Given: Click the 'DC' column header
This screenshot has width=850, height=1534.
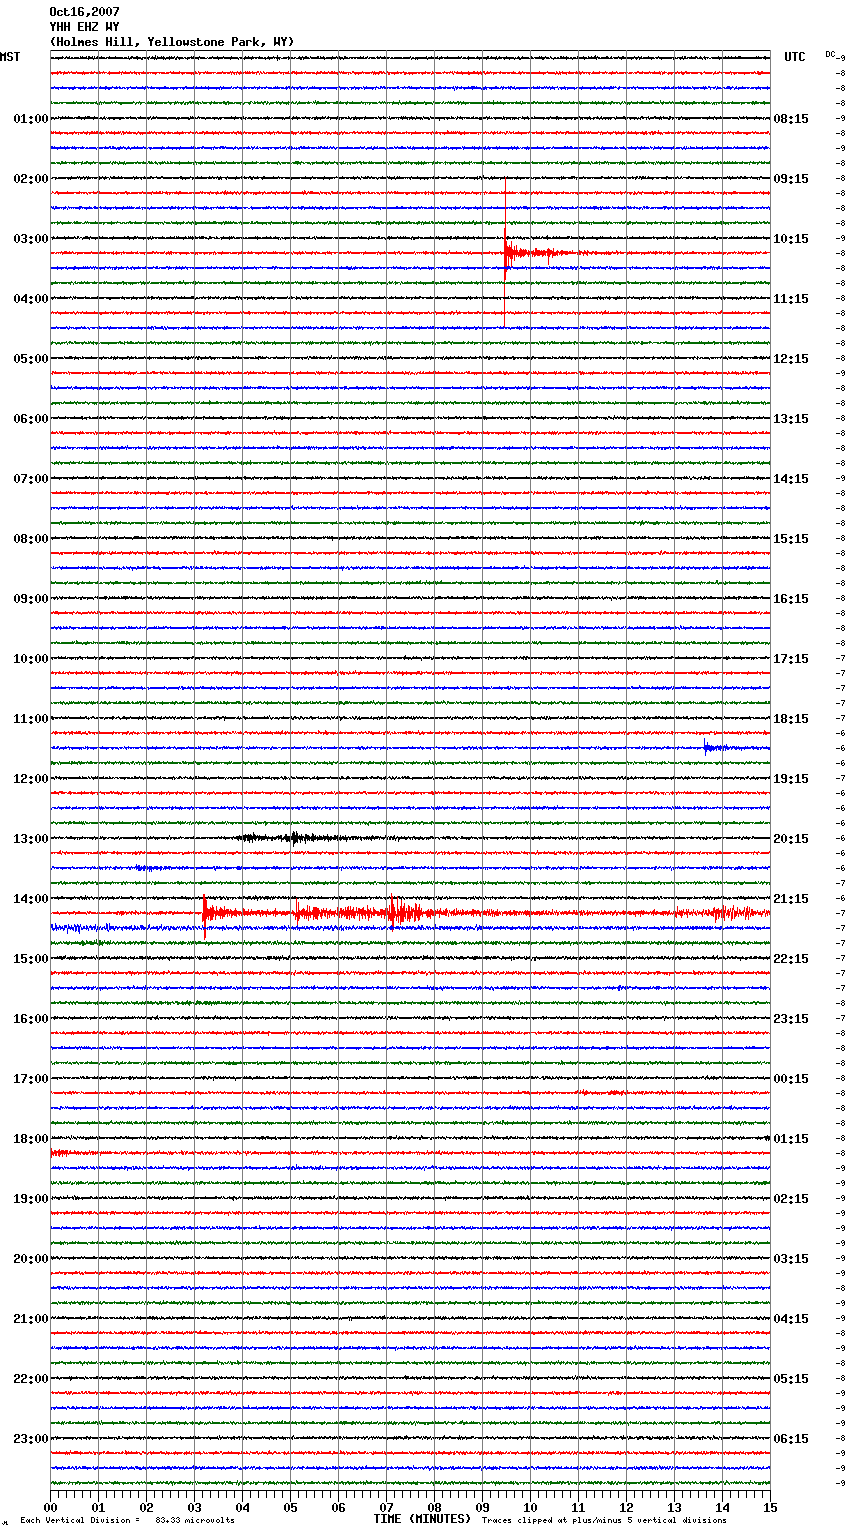Looking at the screenshot, I should point(830,54).
